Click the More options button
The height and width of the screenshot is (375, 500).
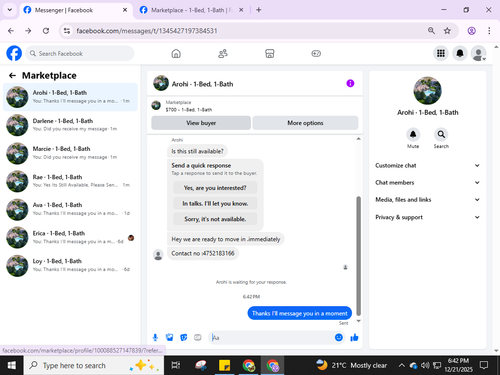[305, 123]
